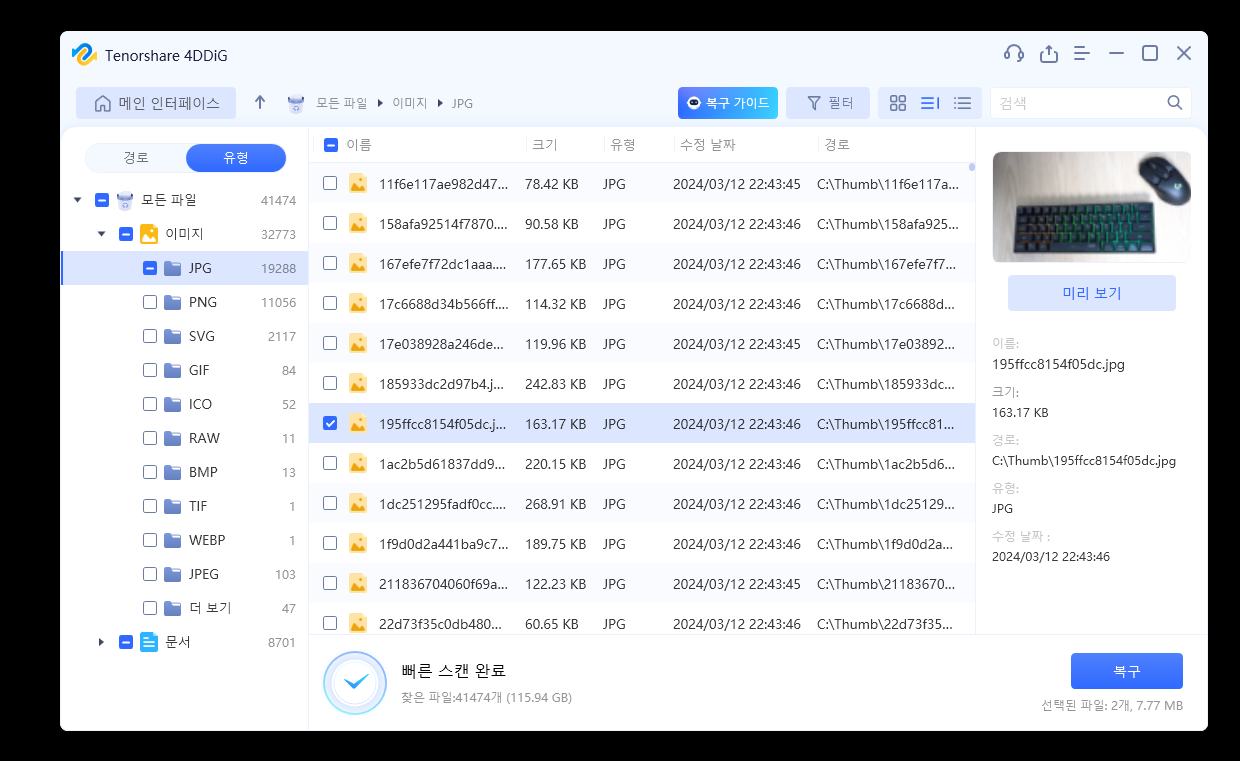1240x761 pixels.
Task: Sort by the 경로 column header
Action: (x=837, y=145)
